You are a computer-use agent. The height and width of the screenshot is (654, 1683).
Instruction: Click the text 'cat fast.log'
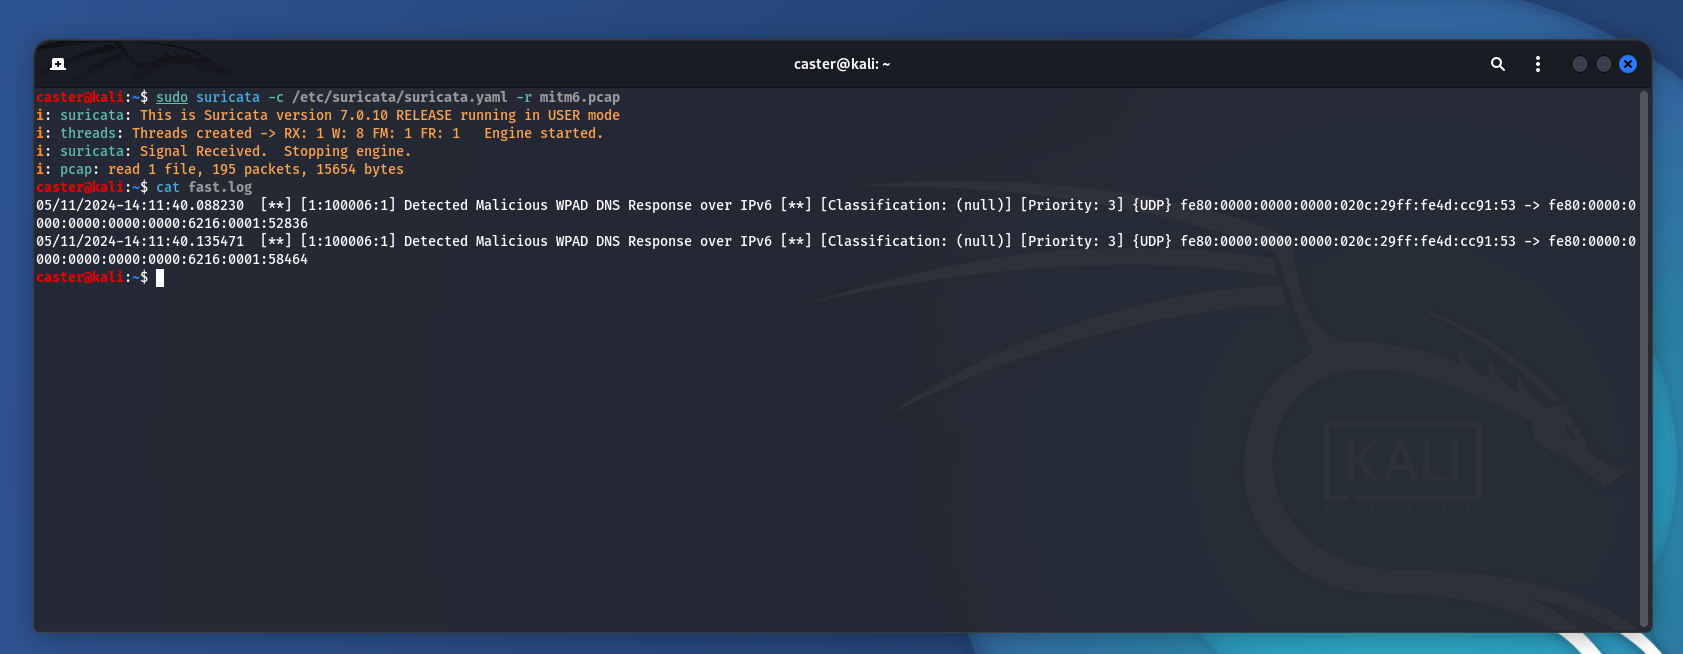click(x=204, y=187)
